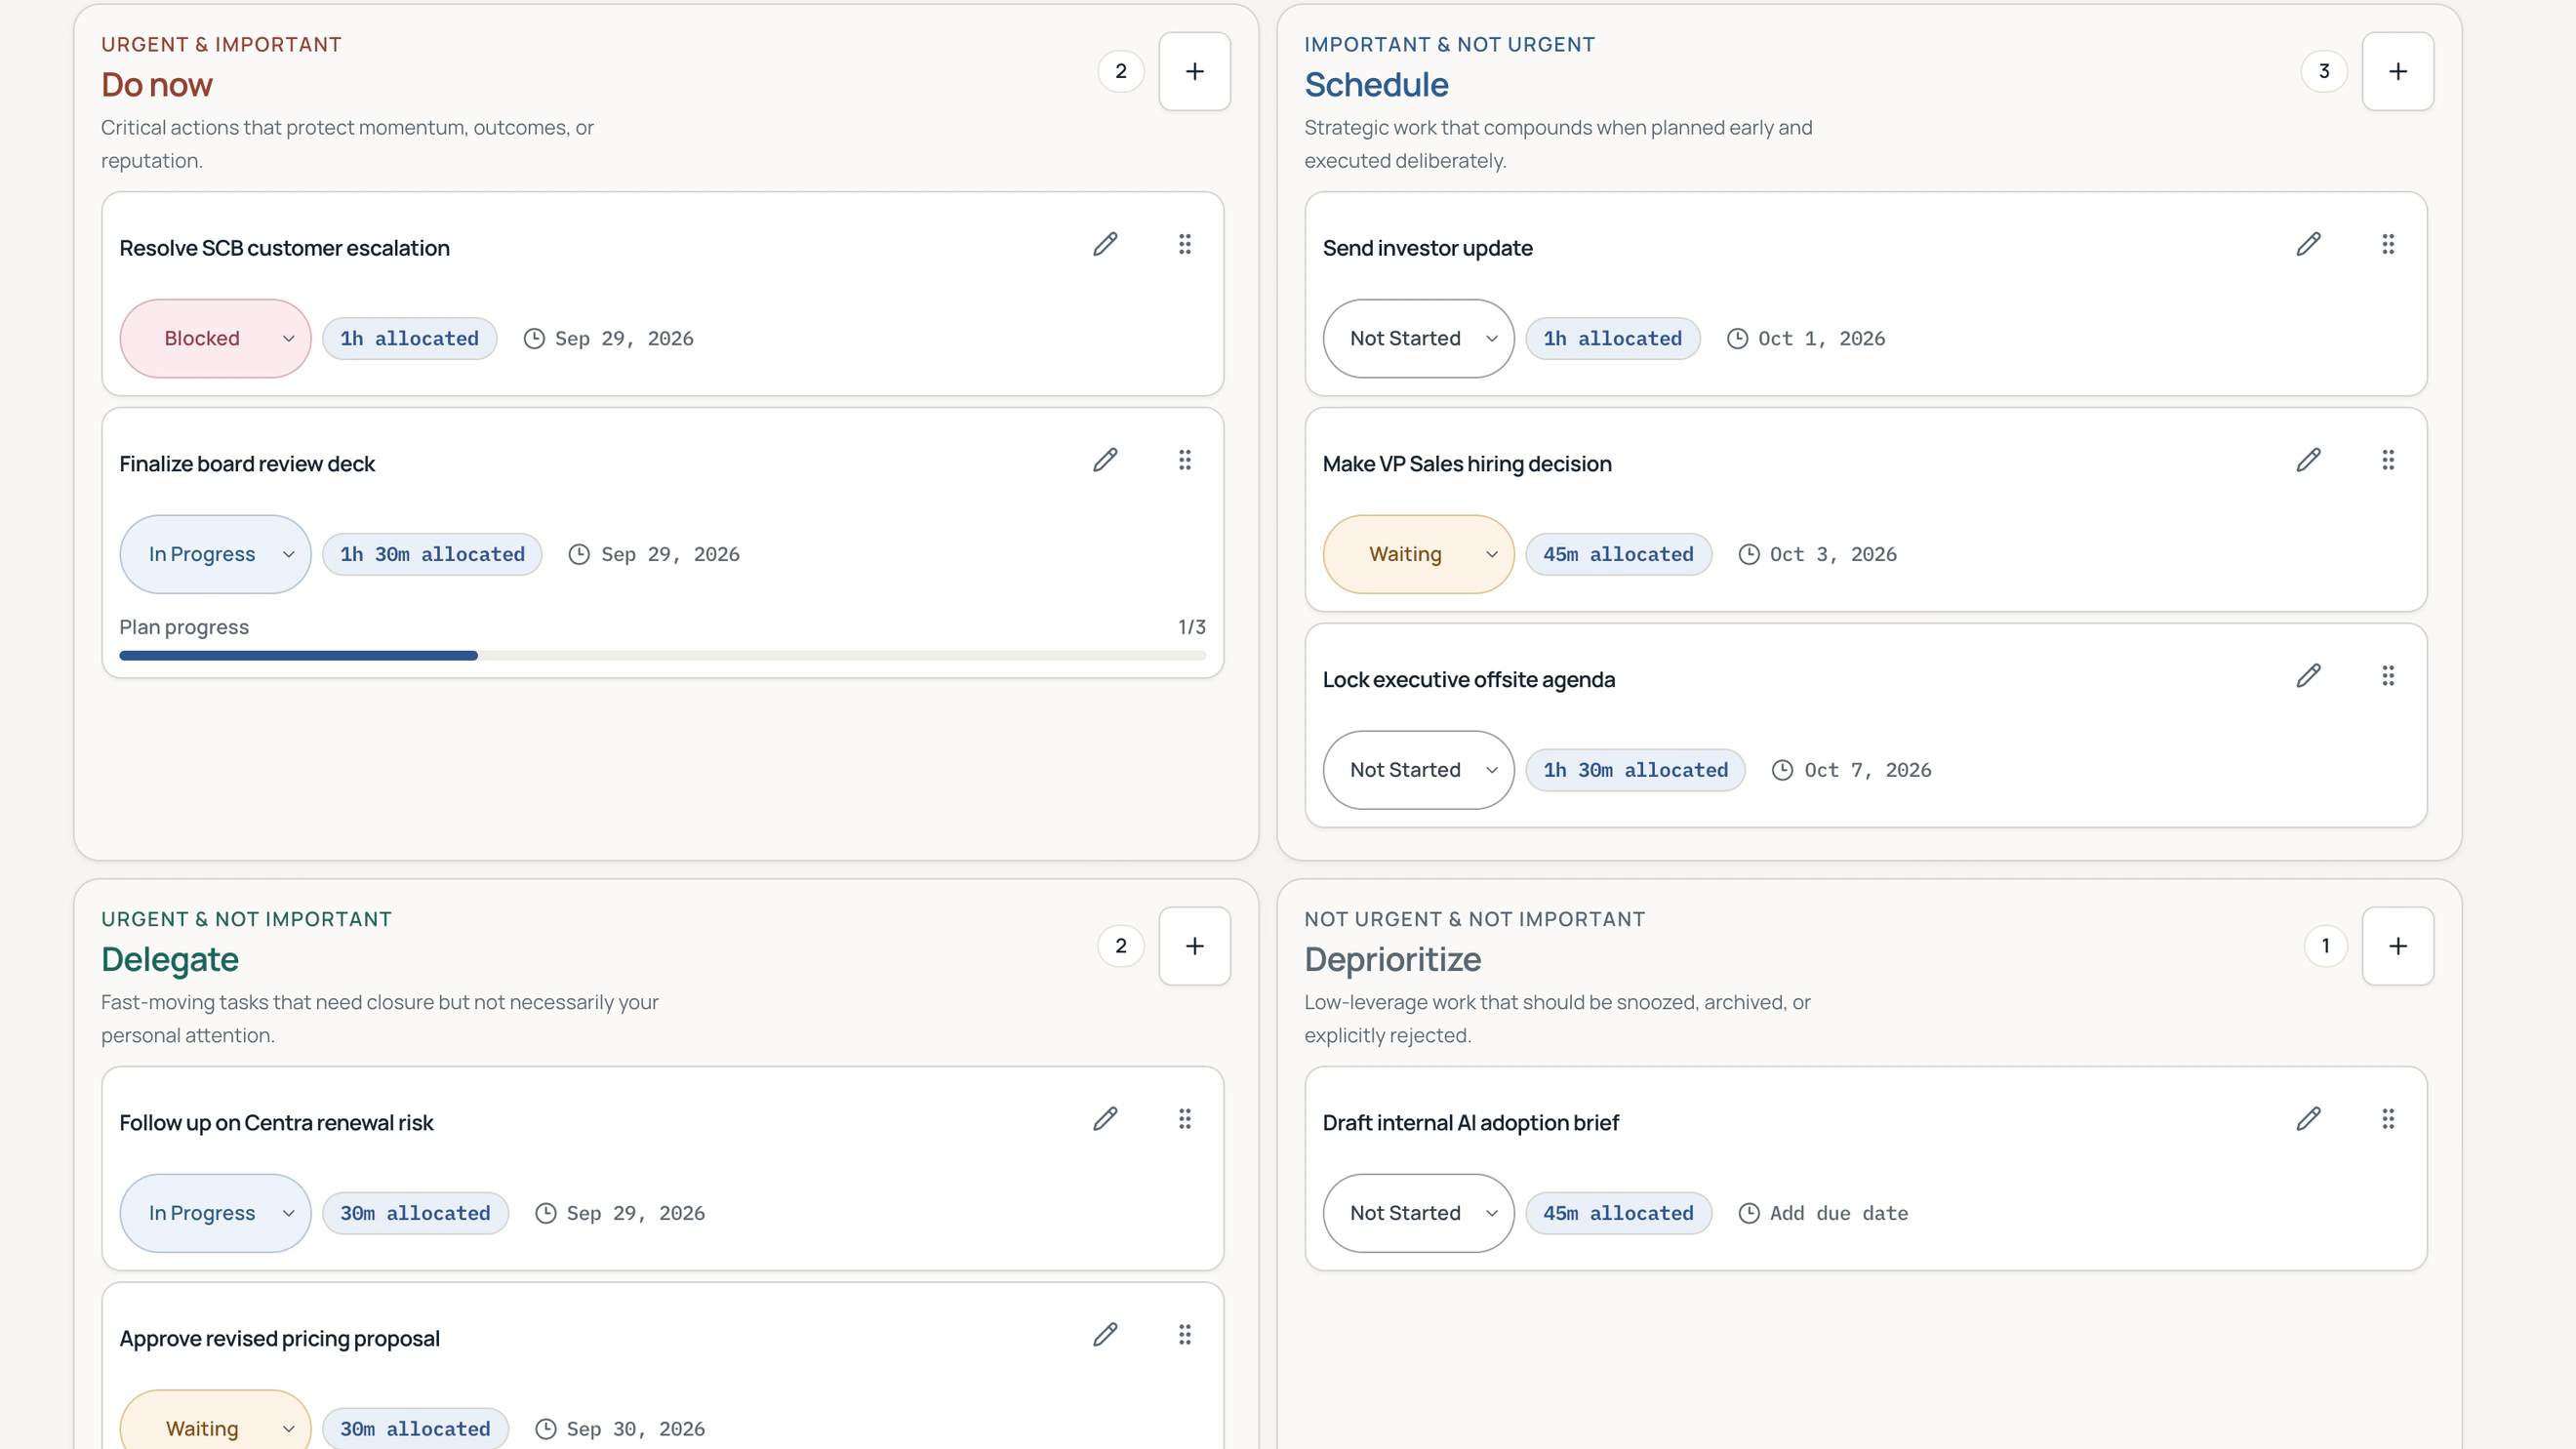Edit the Resolve SCB customer escalation task

1105,244
